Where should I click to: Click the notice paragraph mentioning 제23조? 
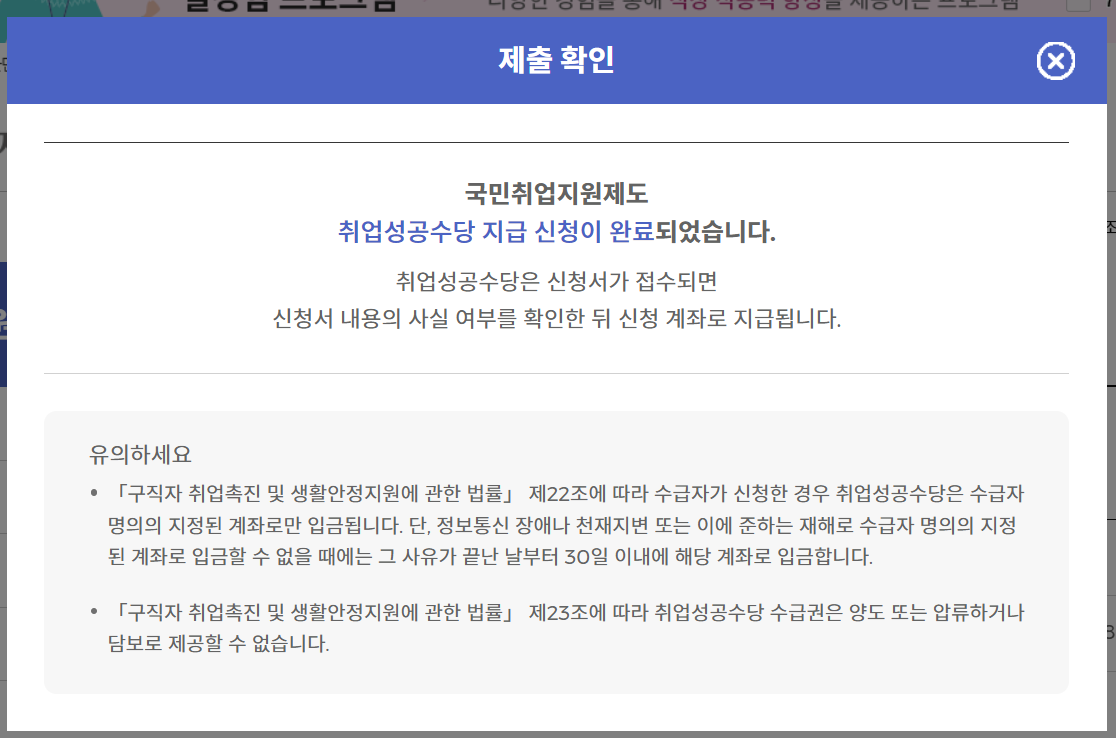click(x=566, y=628)
